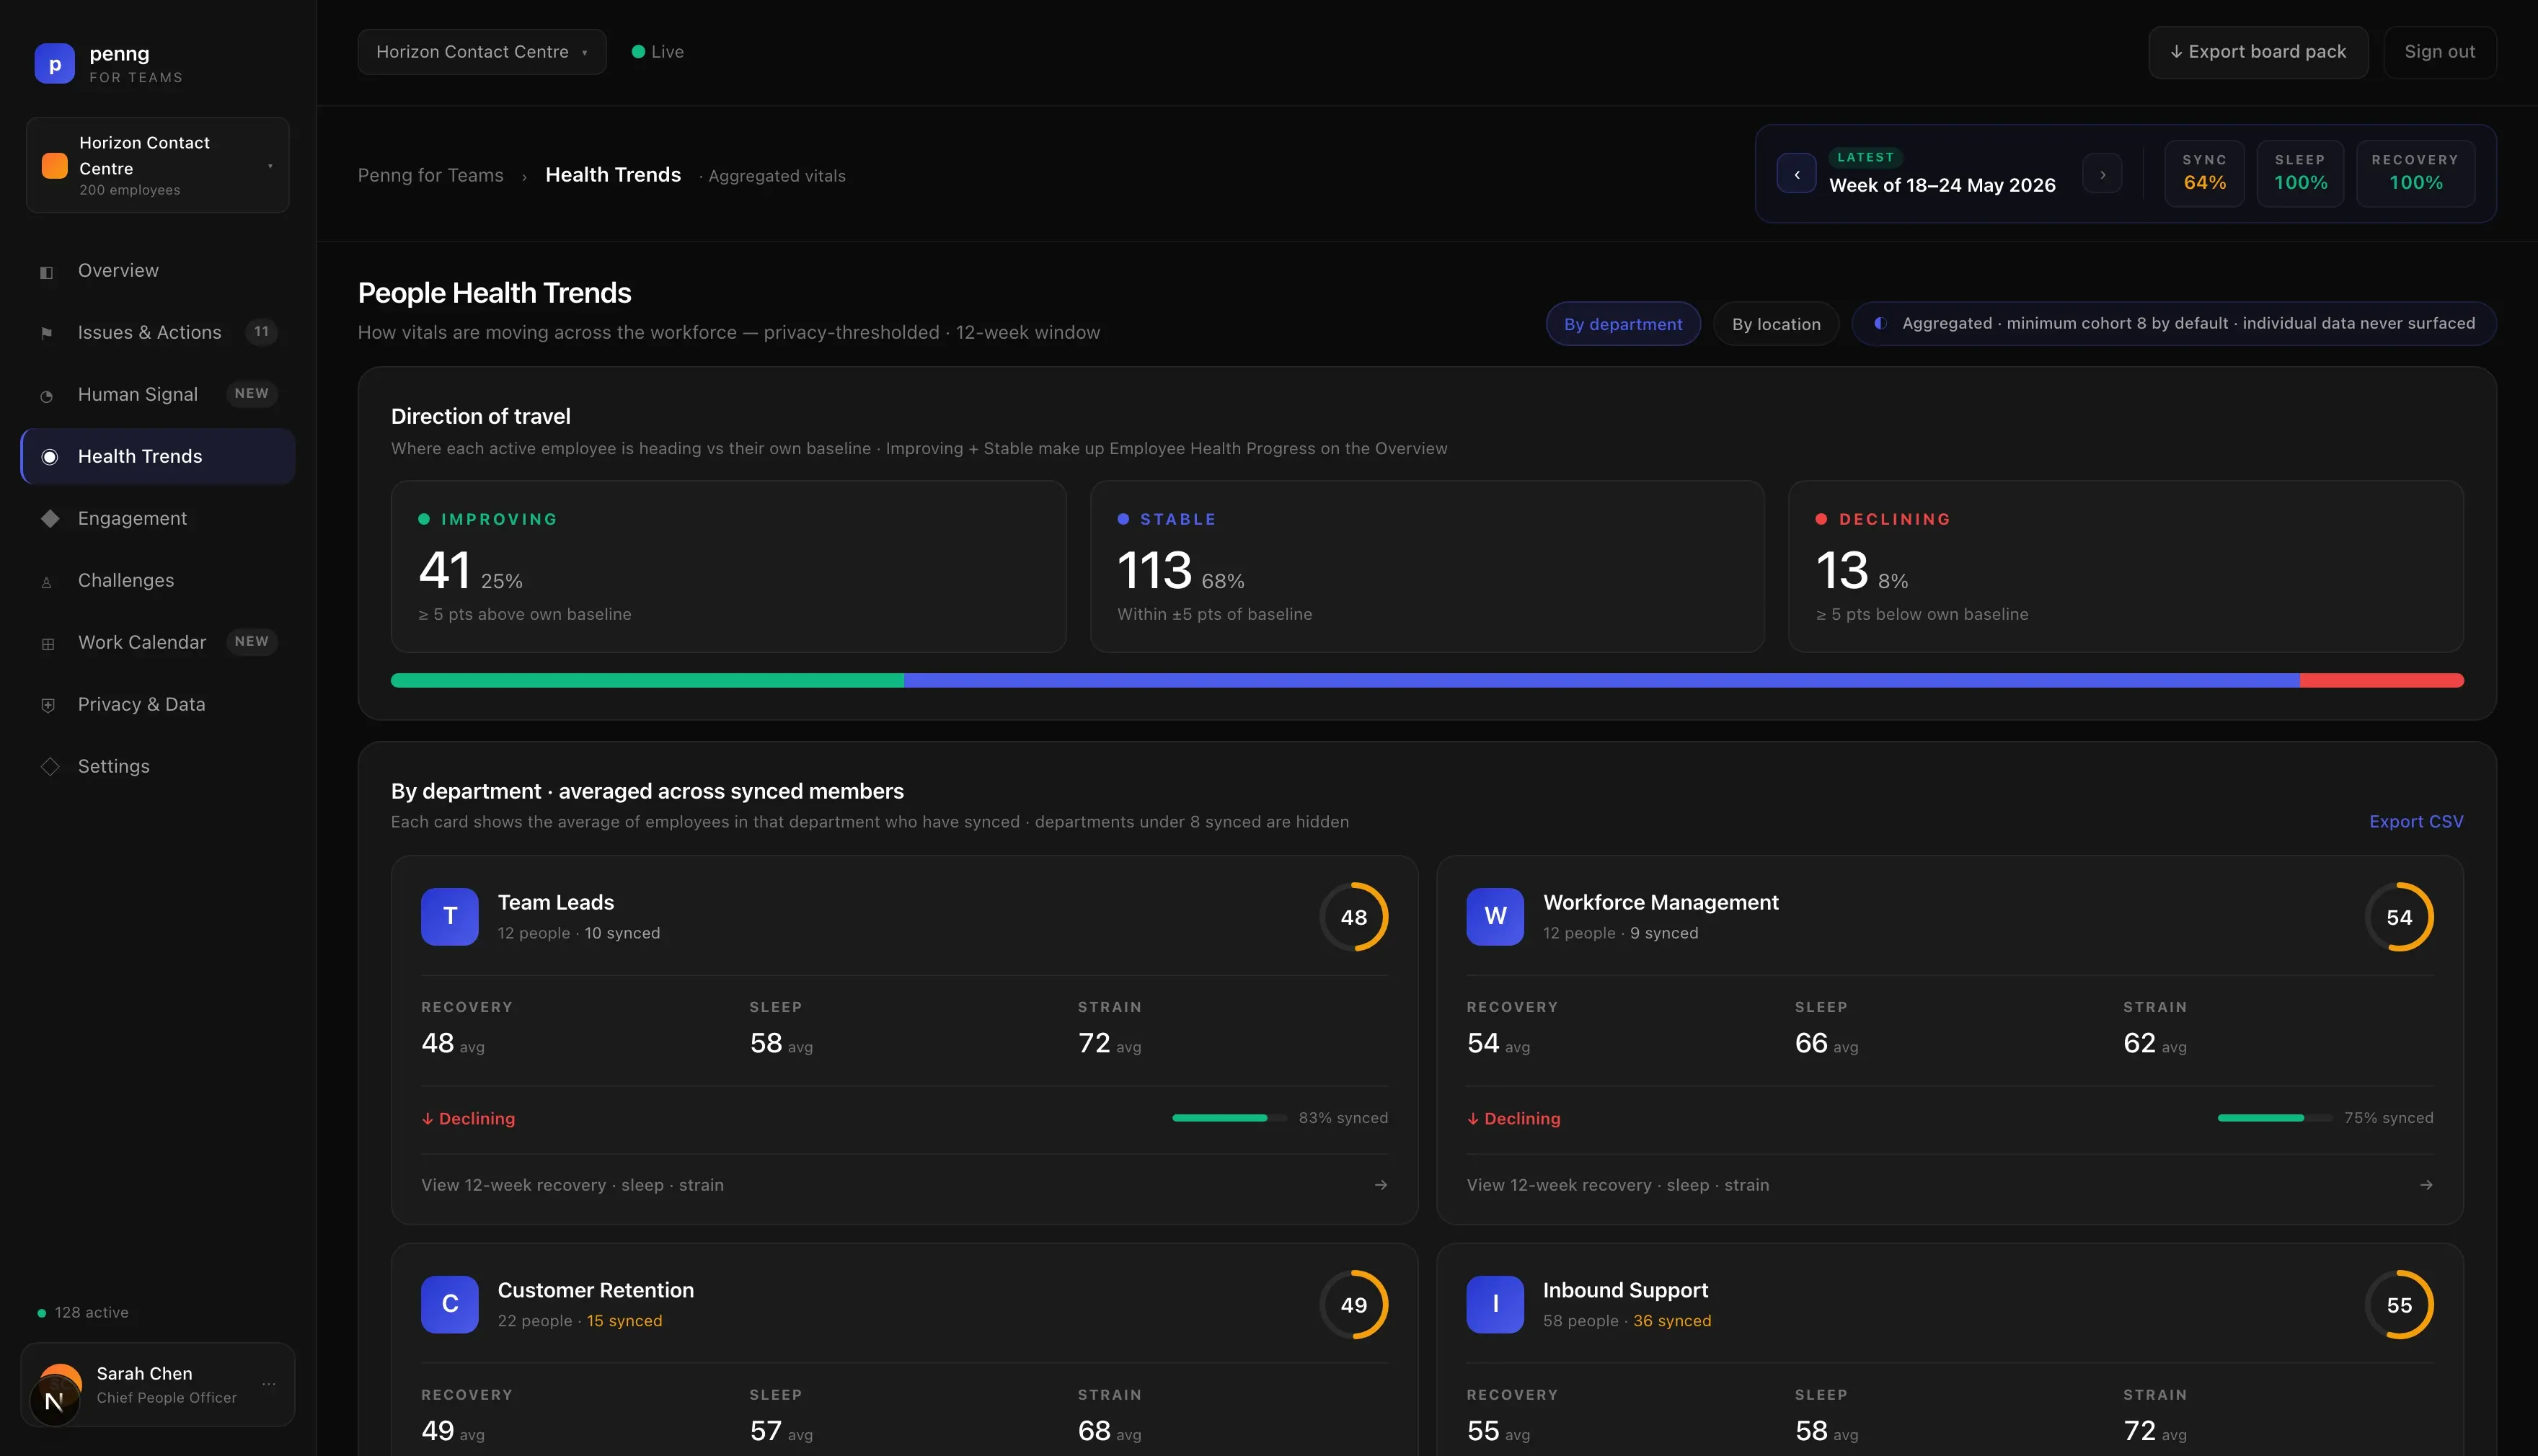Click the Issues & Actions flag icon
2538x1456 pixels.
point(47,333)
